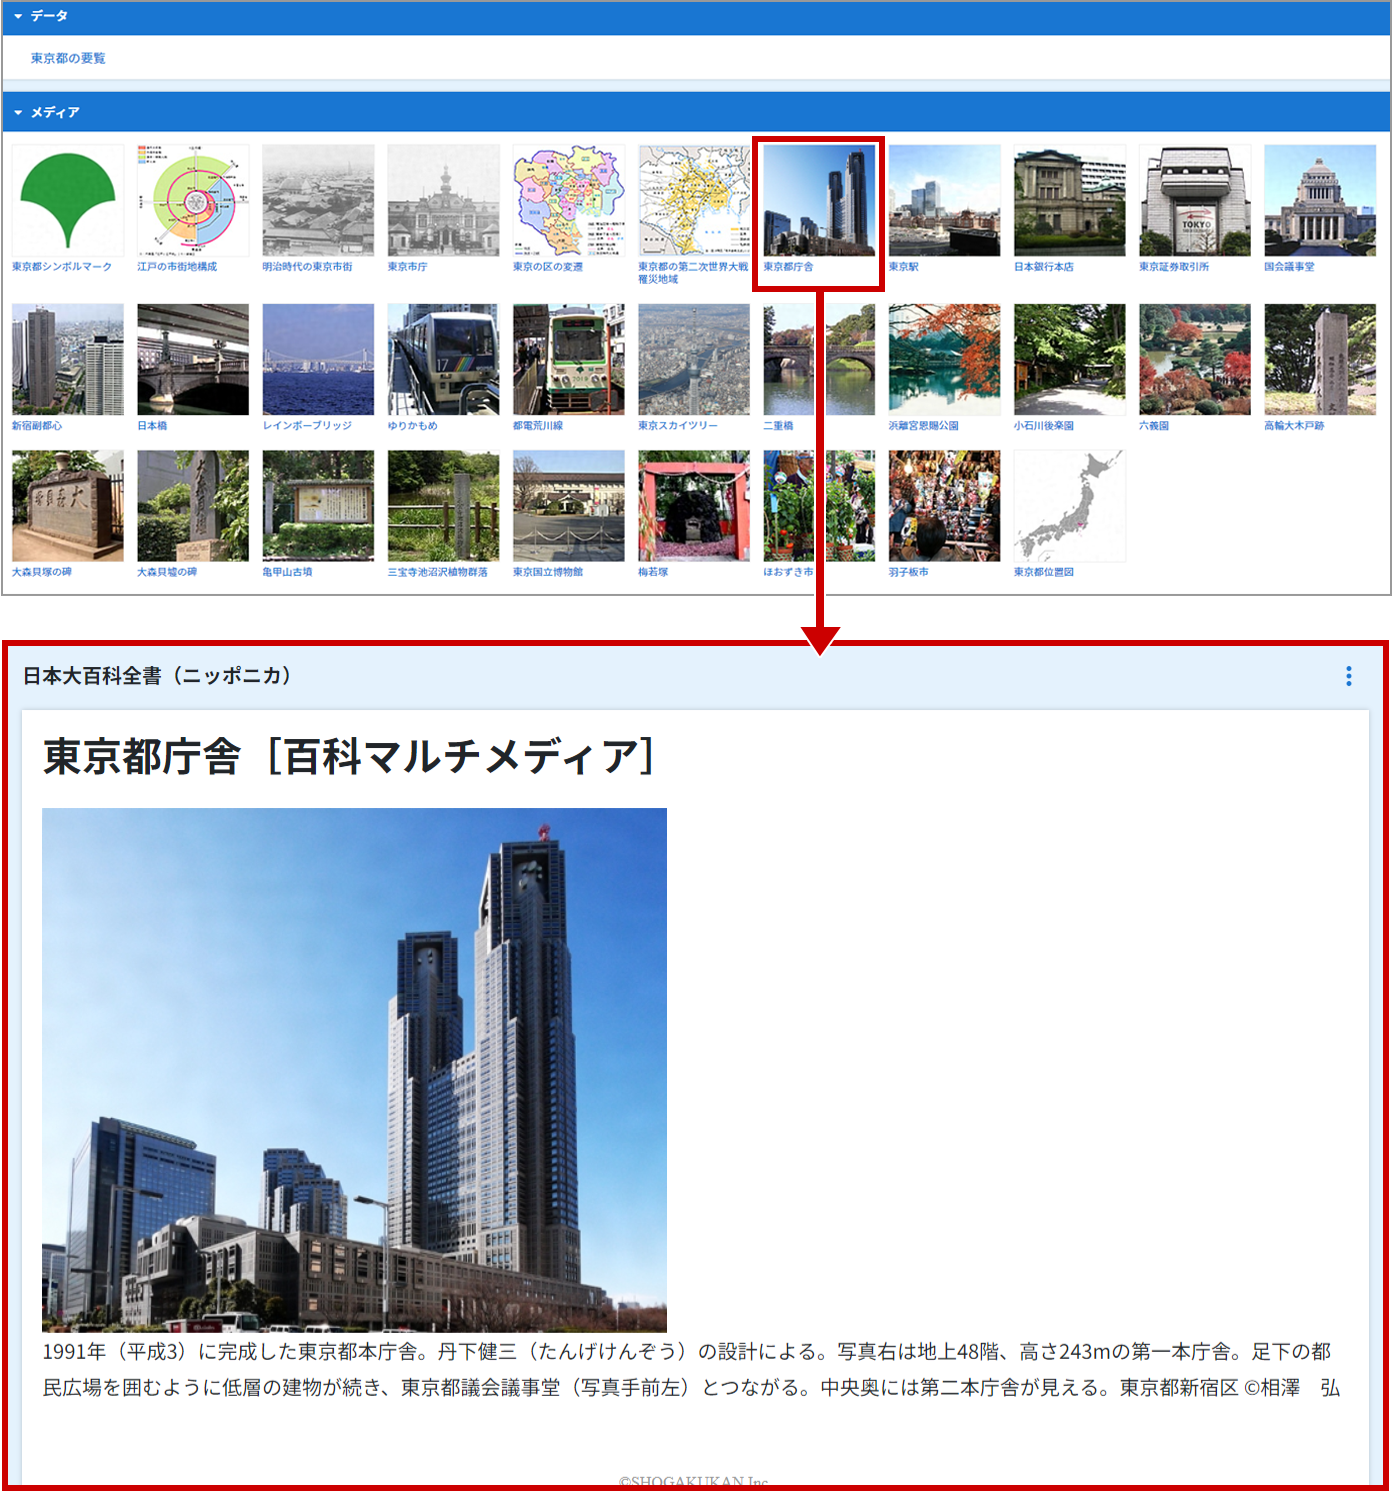Collapse the データ section
The height and width of the screenshot is (1500, 1393).
[18, 16]
